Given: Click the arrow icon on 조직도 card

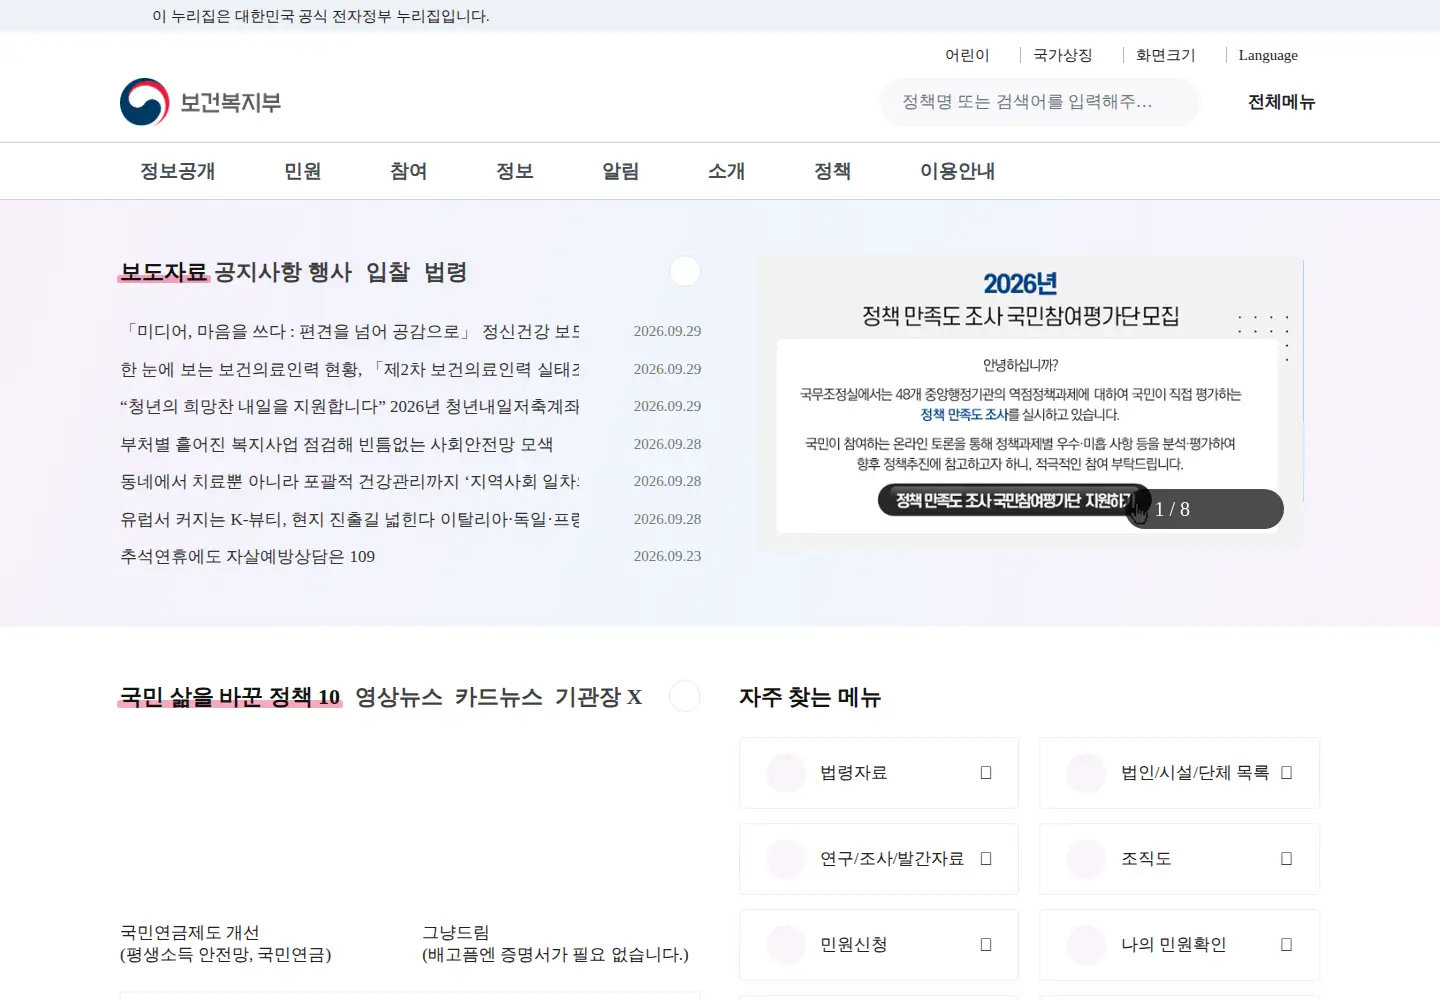Looking at the screenshot, I should [x=1287, y=859].
